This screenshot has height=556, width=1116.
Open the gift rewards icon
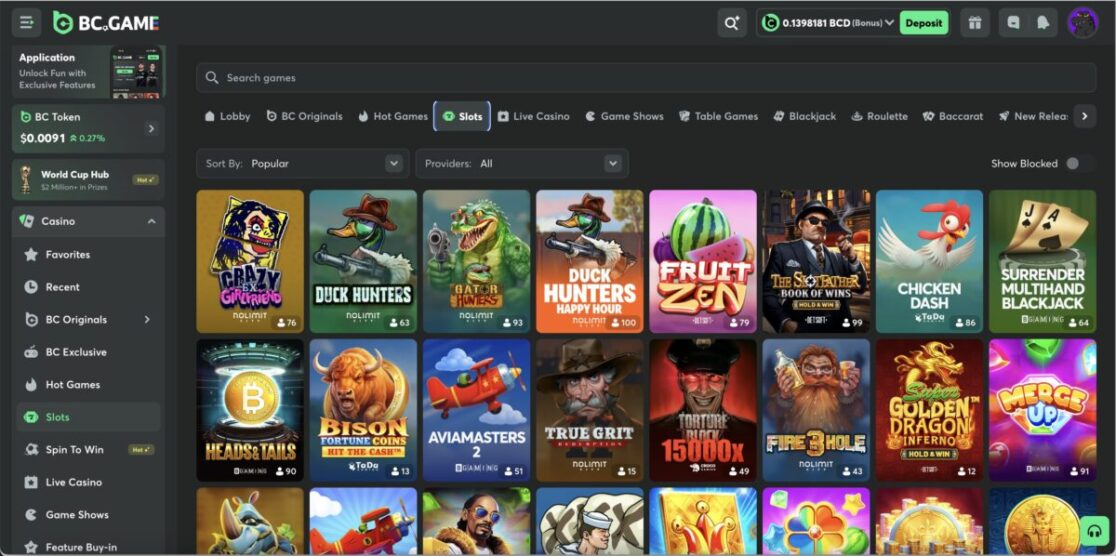tap(975, 23)
